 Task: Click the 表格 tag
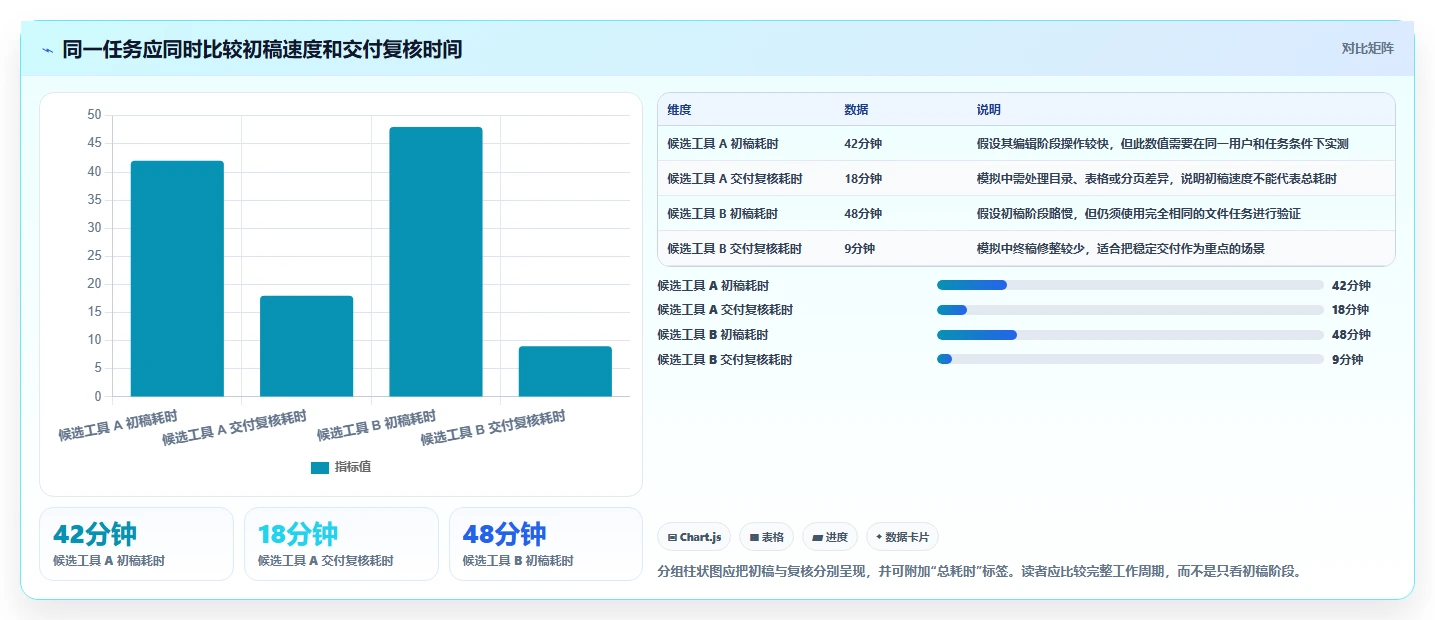point(766,537)
